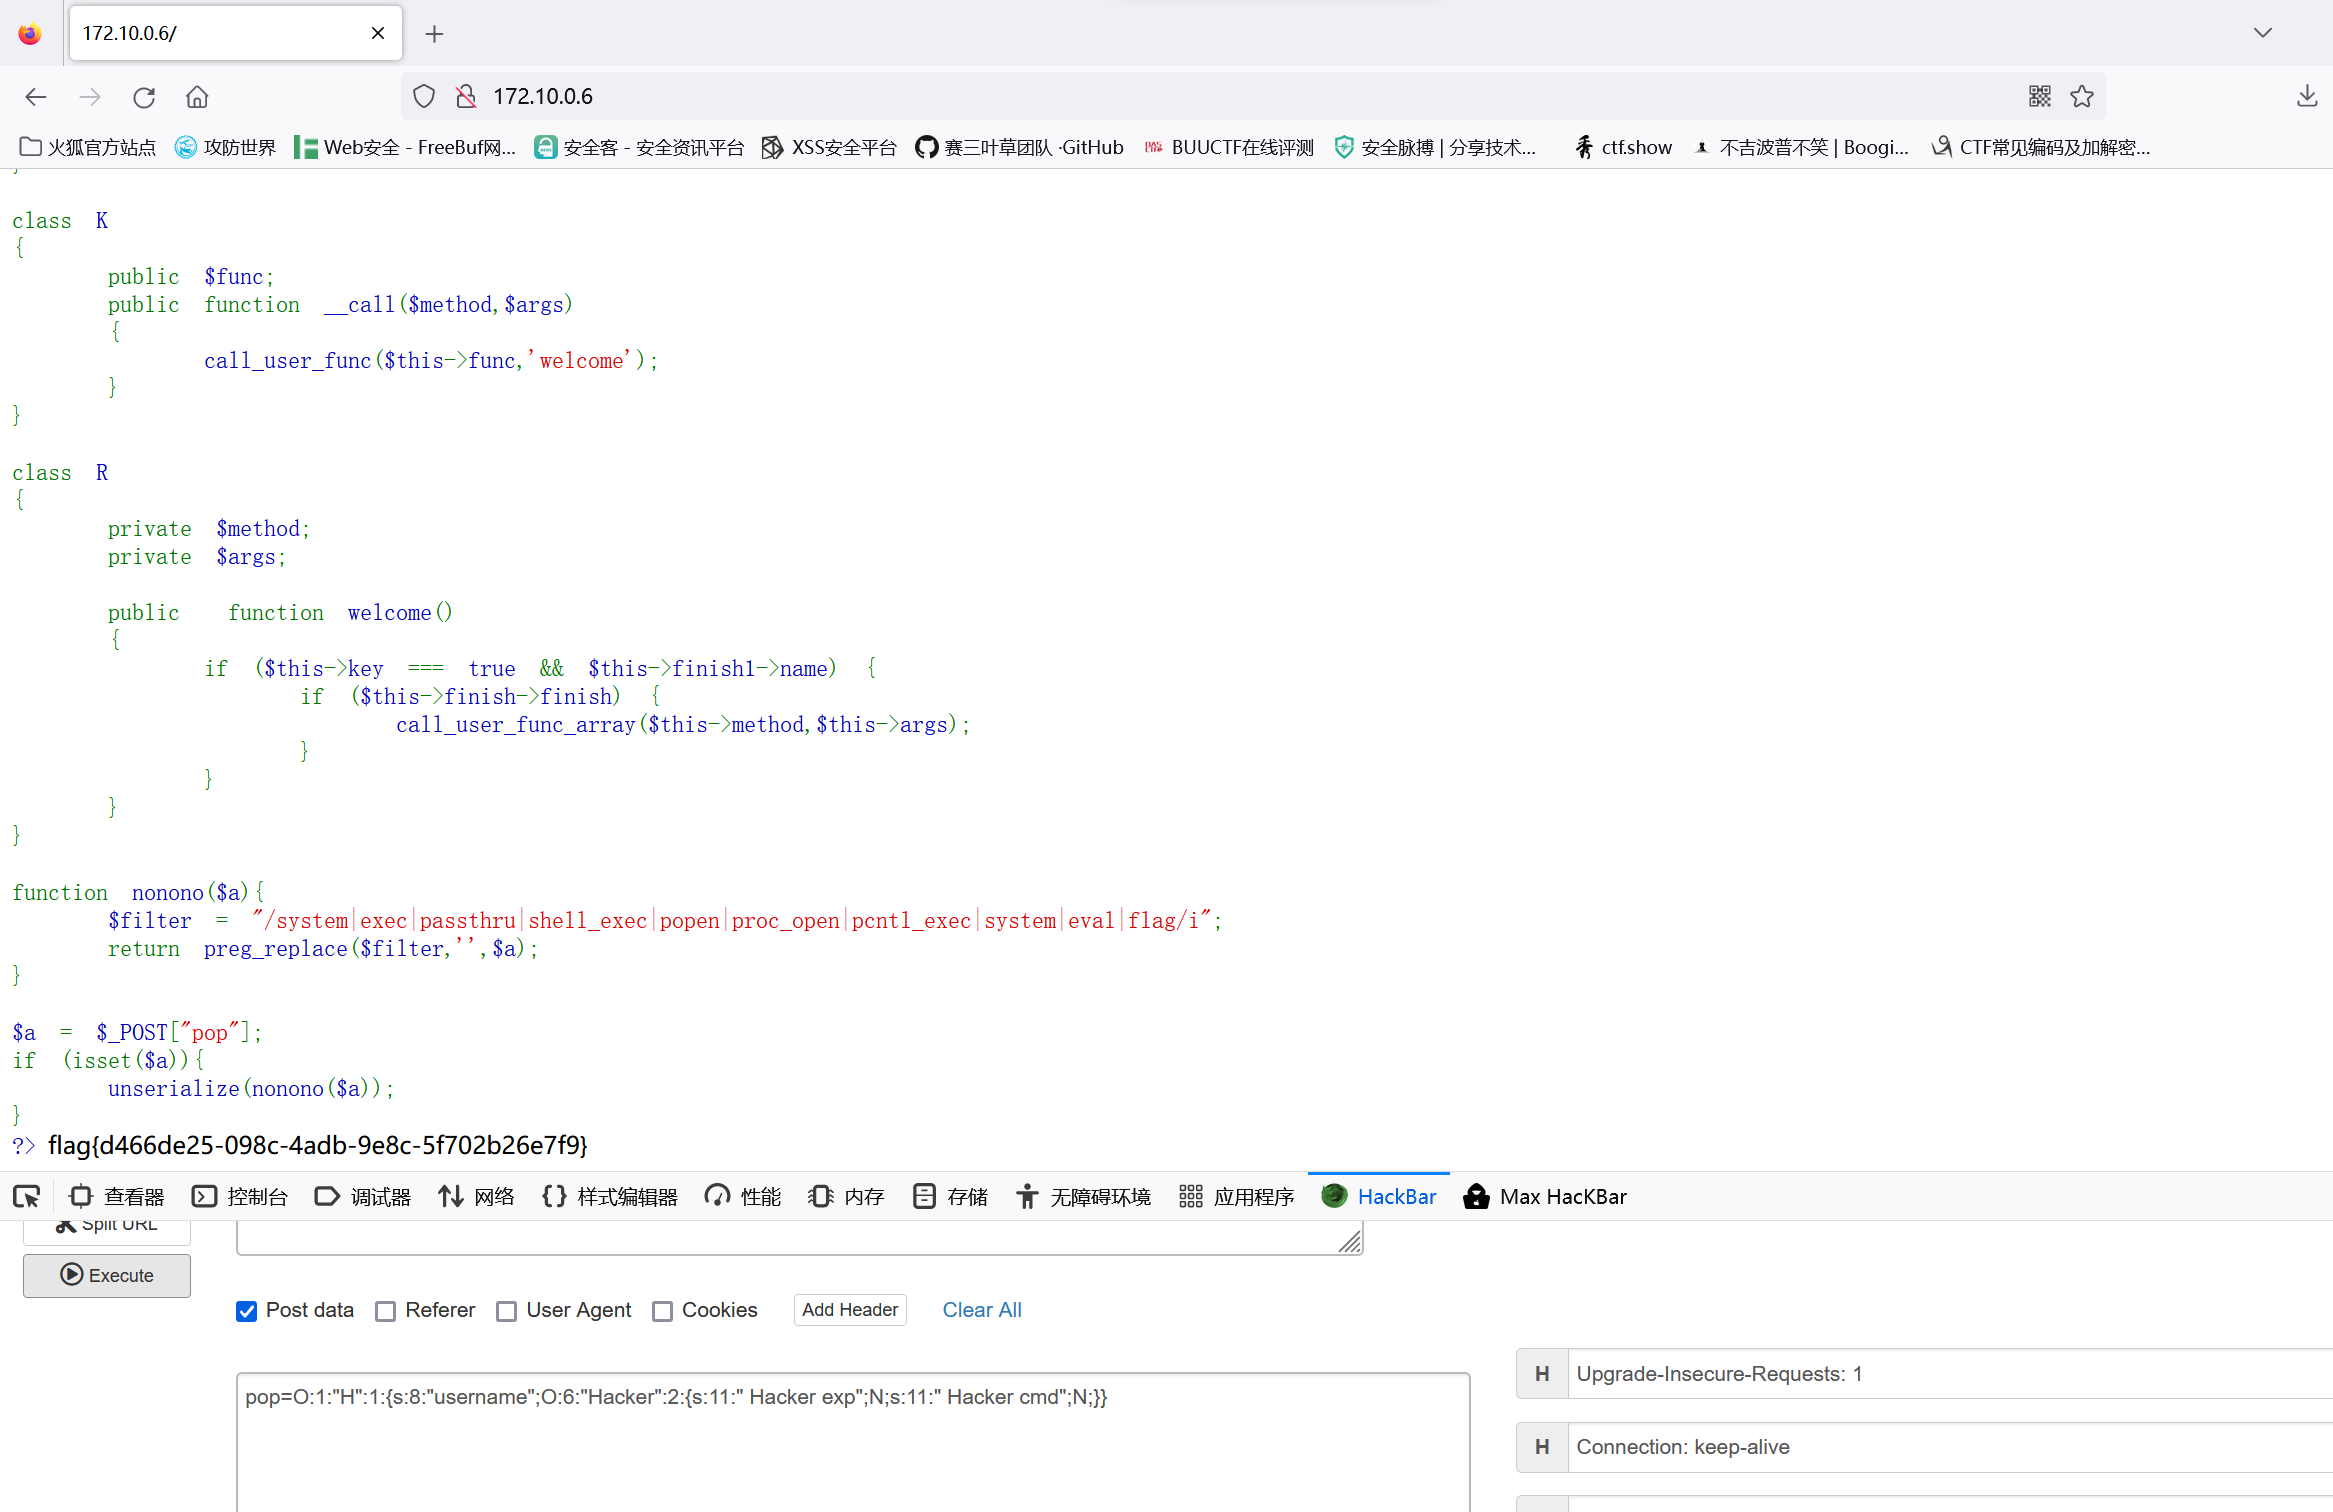Click the Firefox logo icon

30,33
